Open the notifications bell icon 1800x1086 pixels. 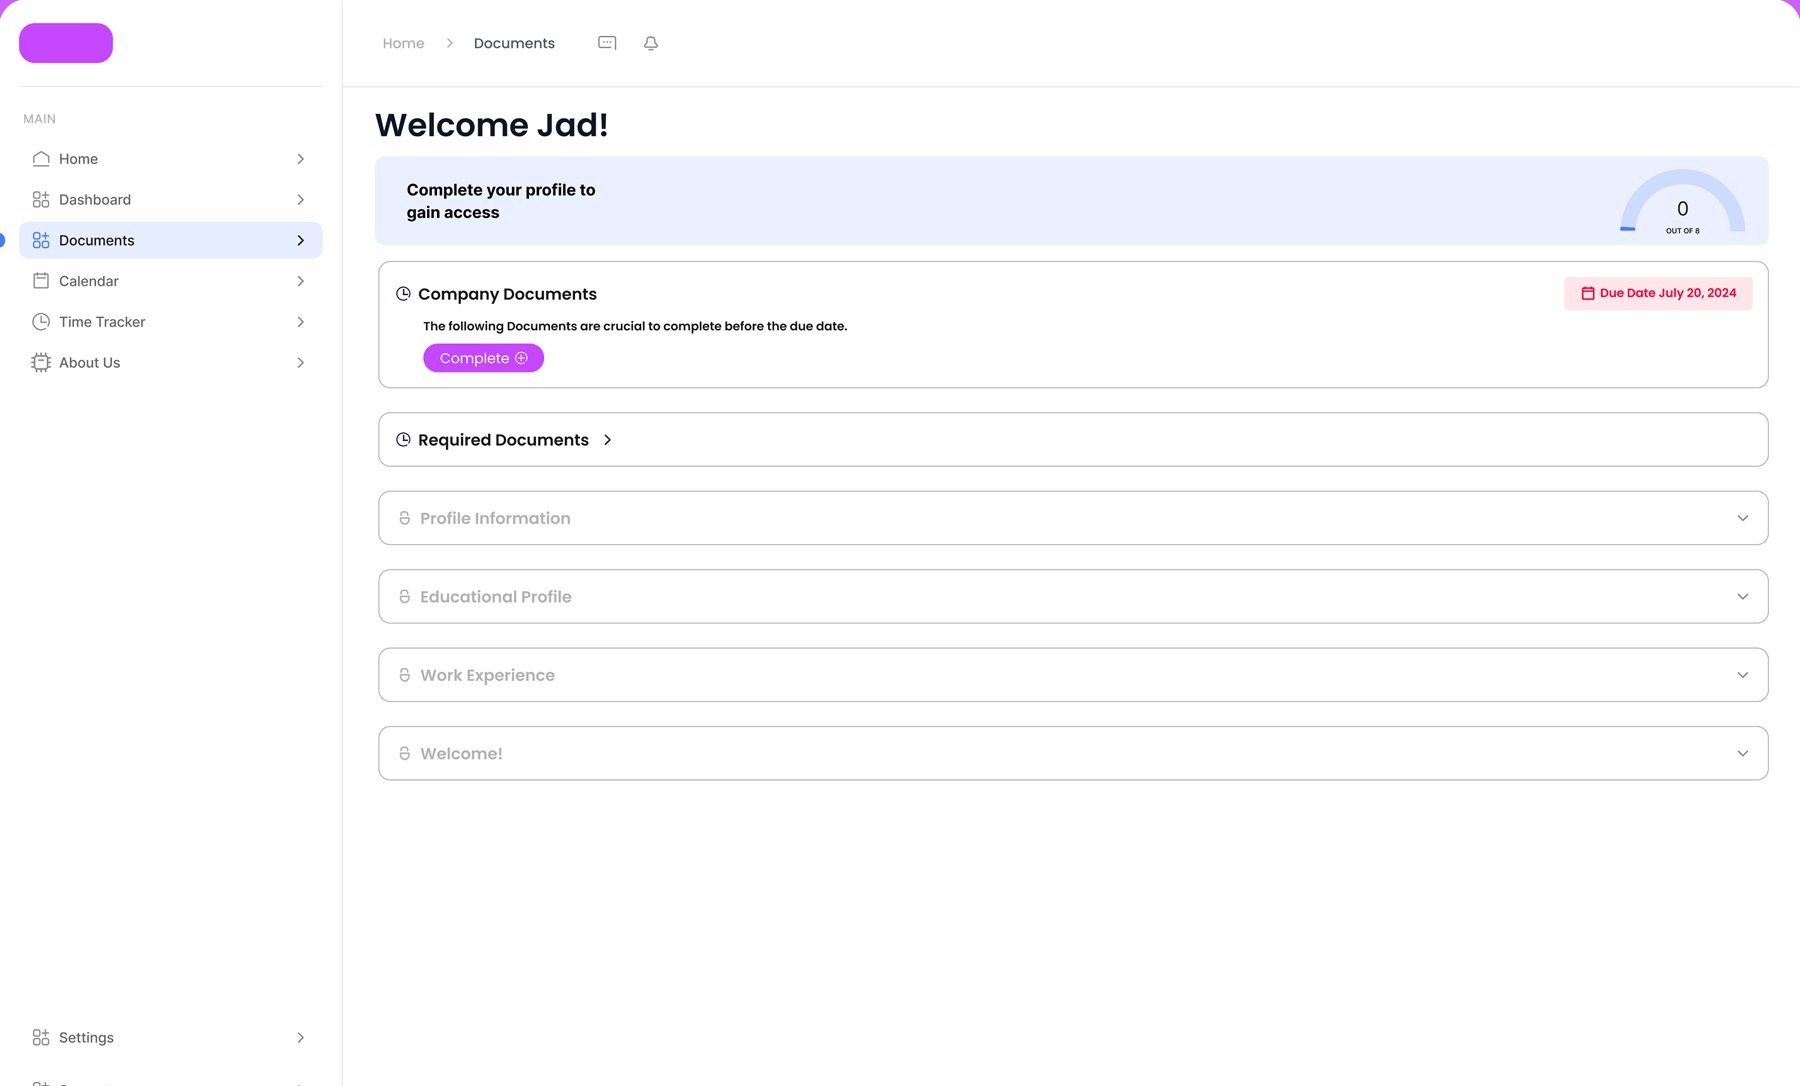(651, 43)
